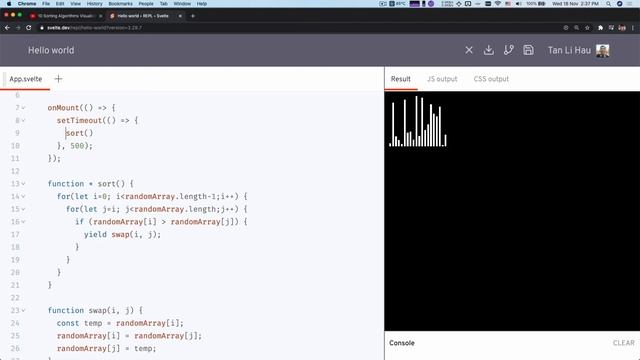
Task: Clear the console output
Action: tap(623, 343)
